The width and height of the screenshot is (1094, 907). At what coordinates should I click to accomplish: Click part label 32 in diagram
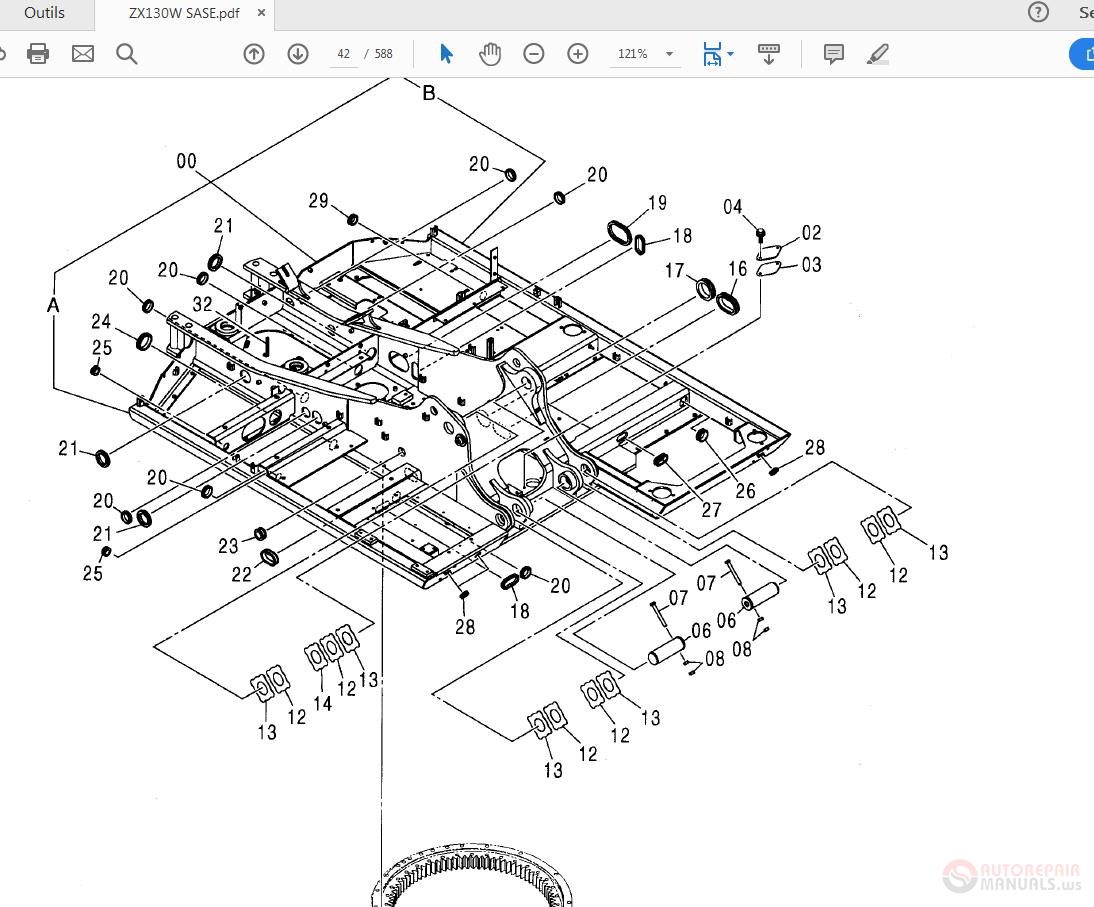(202, 304)
